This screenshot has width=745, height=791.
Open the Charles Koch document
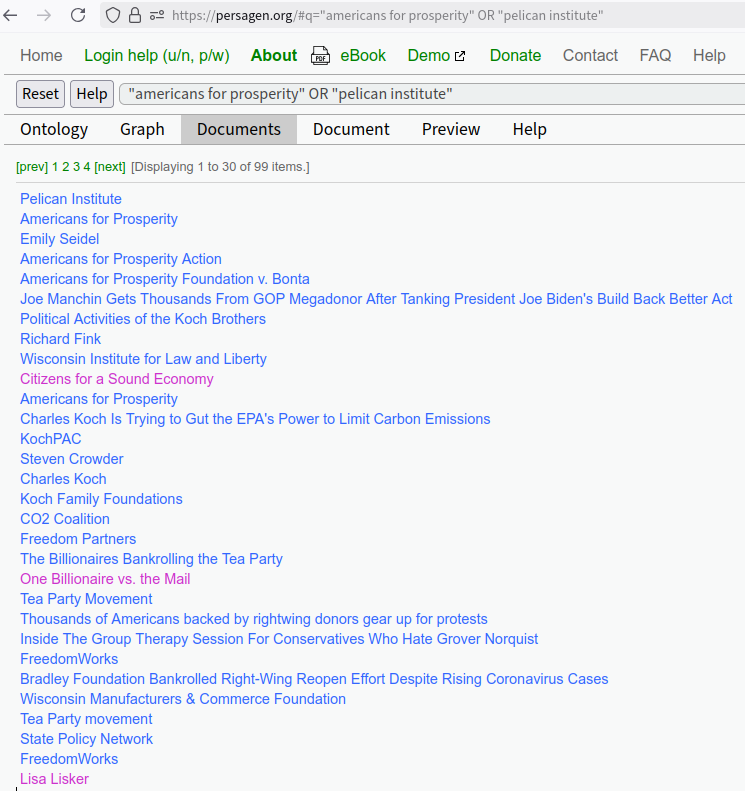pyautogui.click(x=63, y=479)
